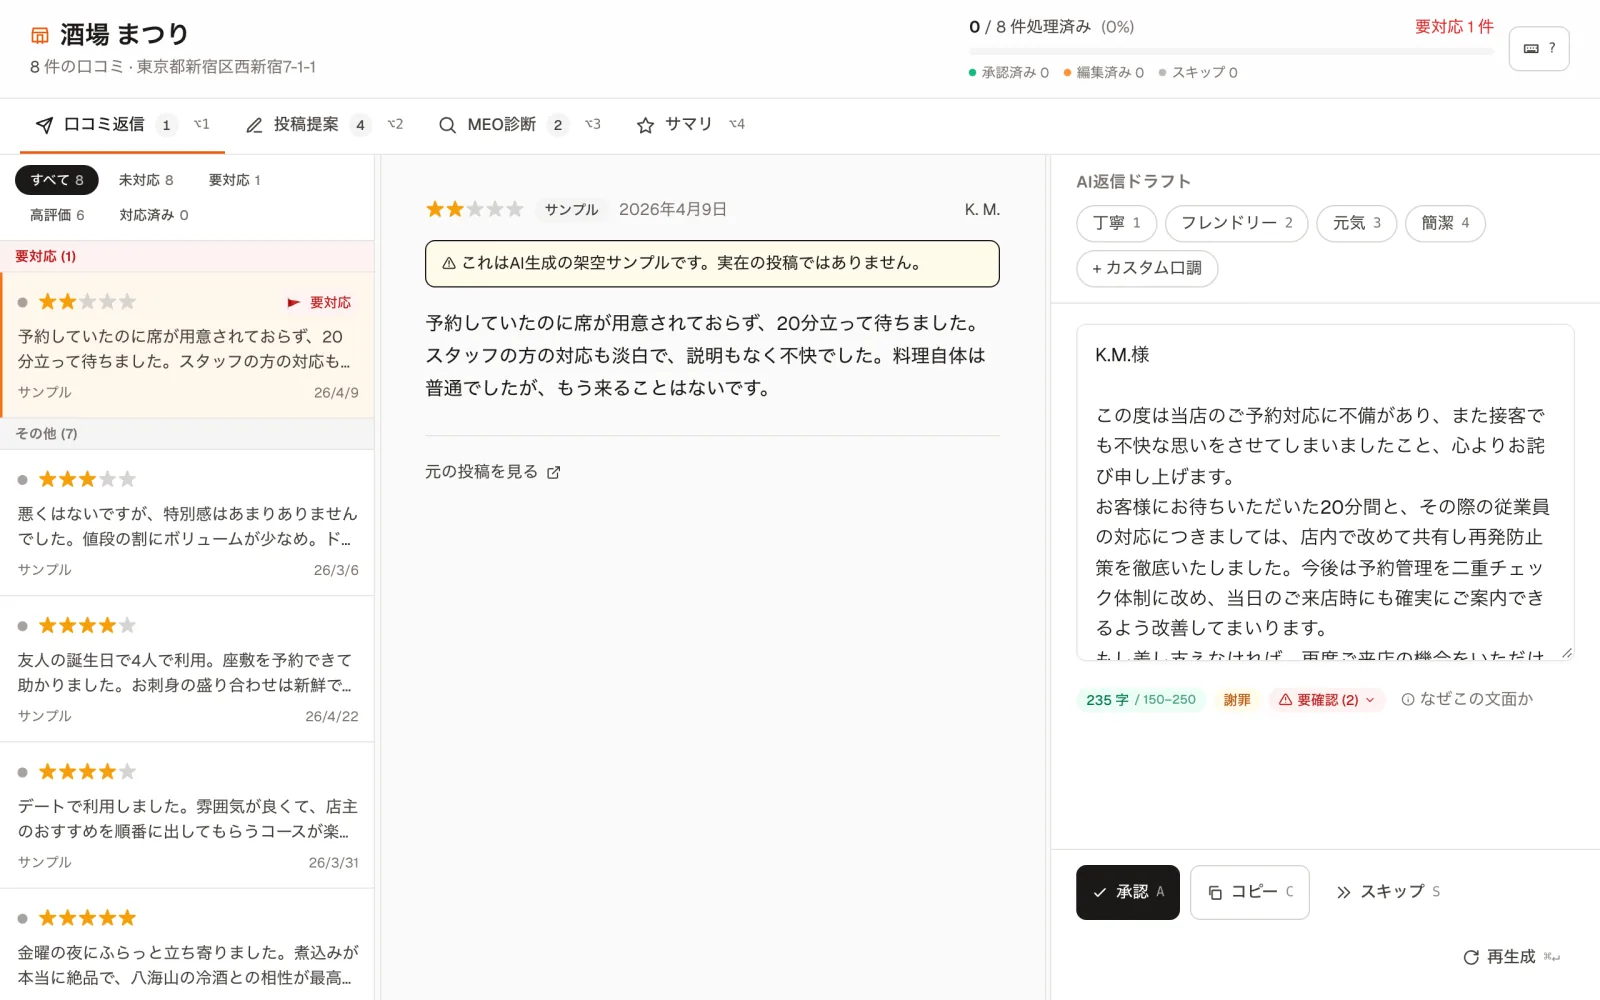Open the デートで利用しました review dated 26/3/31
The image size is (1600, 1000).
click(x=187, y=815)
